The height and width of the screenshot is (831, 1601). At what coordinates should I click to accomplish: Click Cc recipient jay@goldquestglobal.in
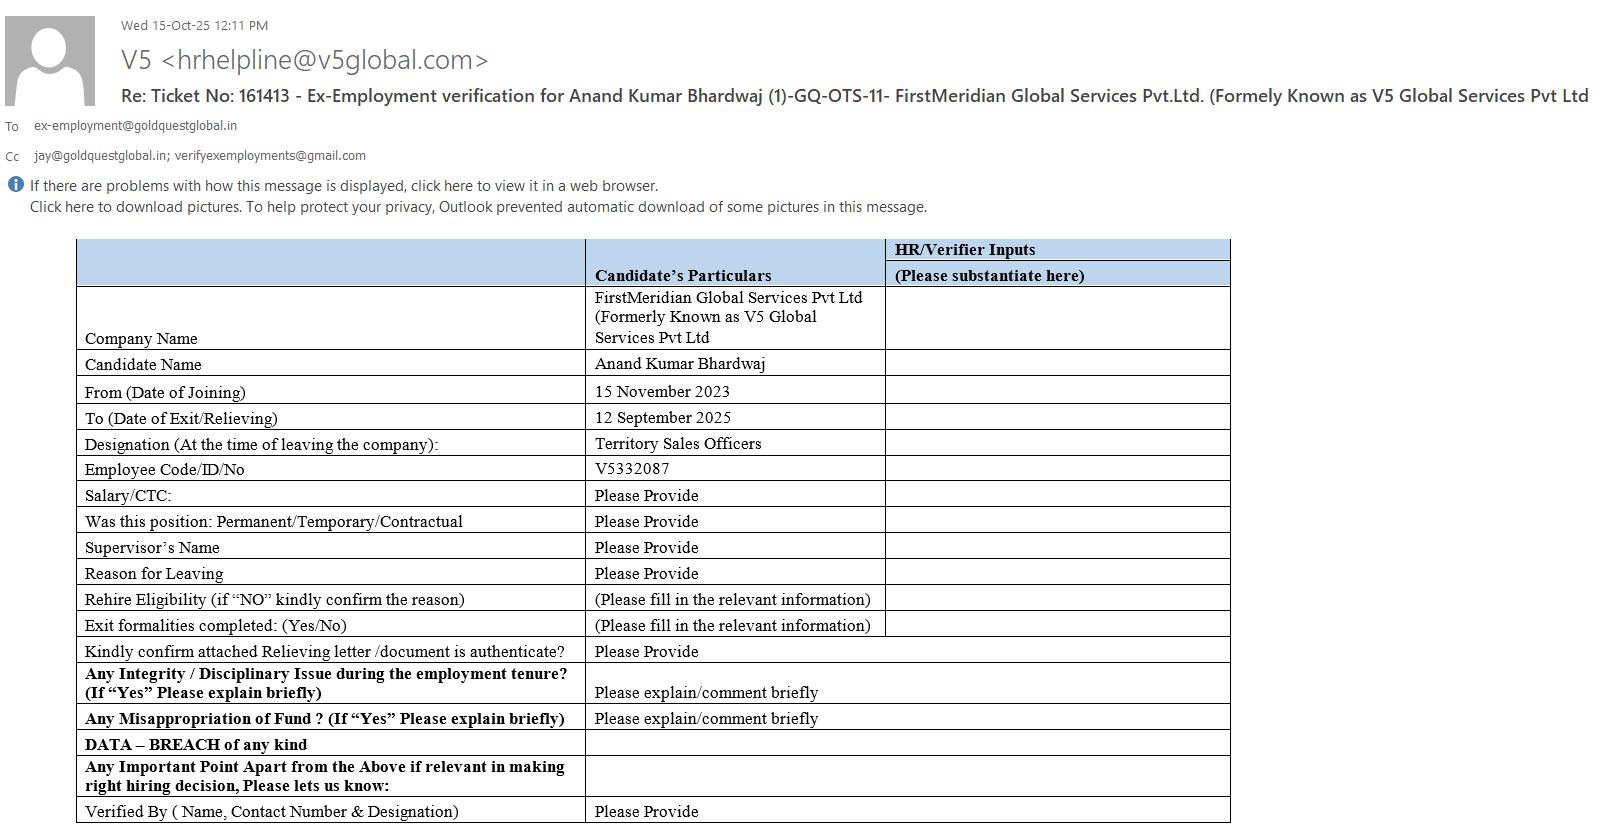[x=100, y=156]
